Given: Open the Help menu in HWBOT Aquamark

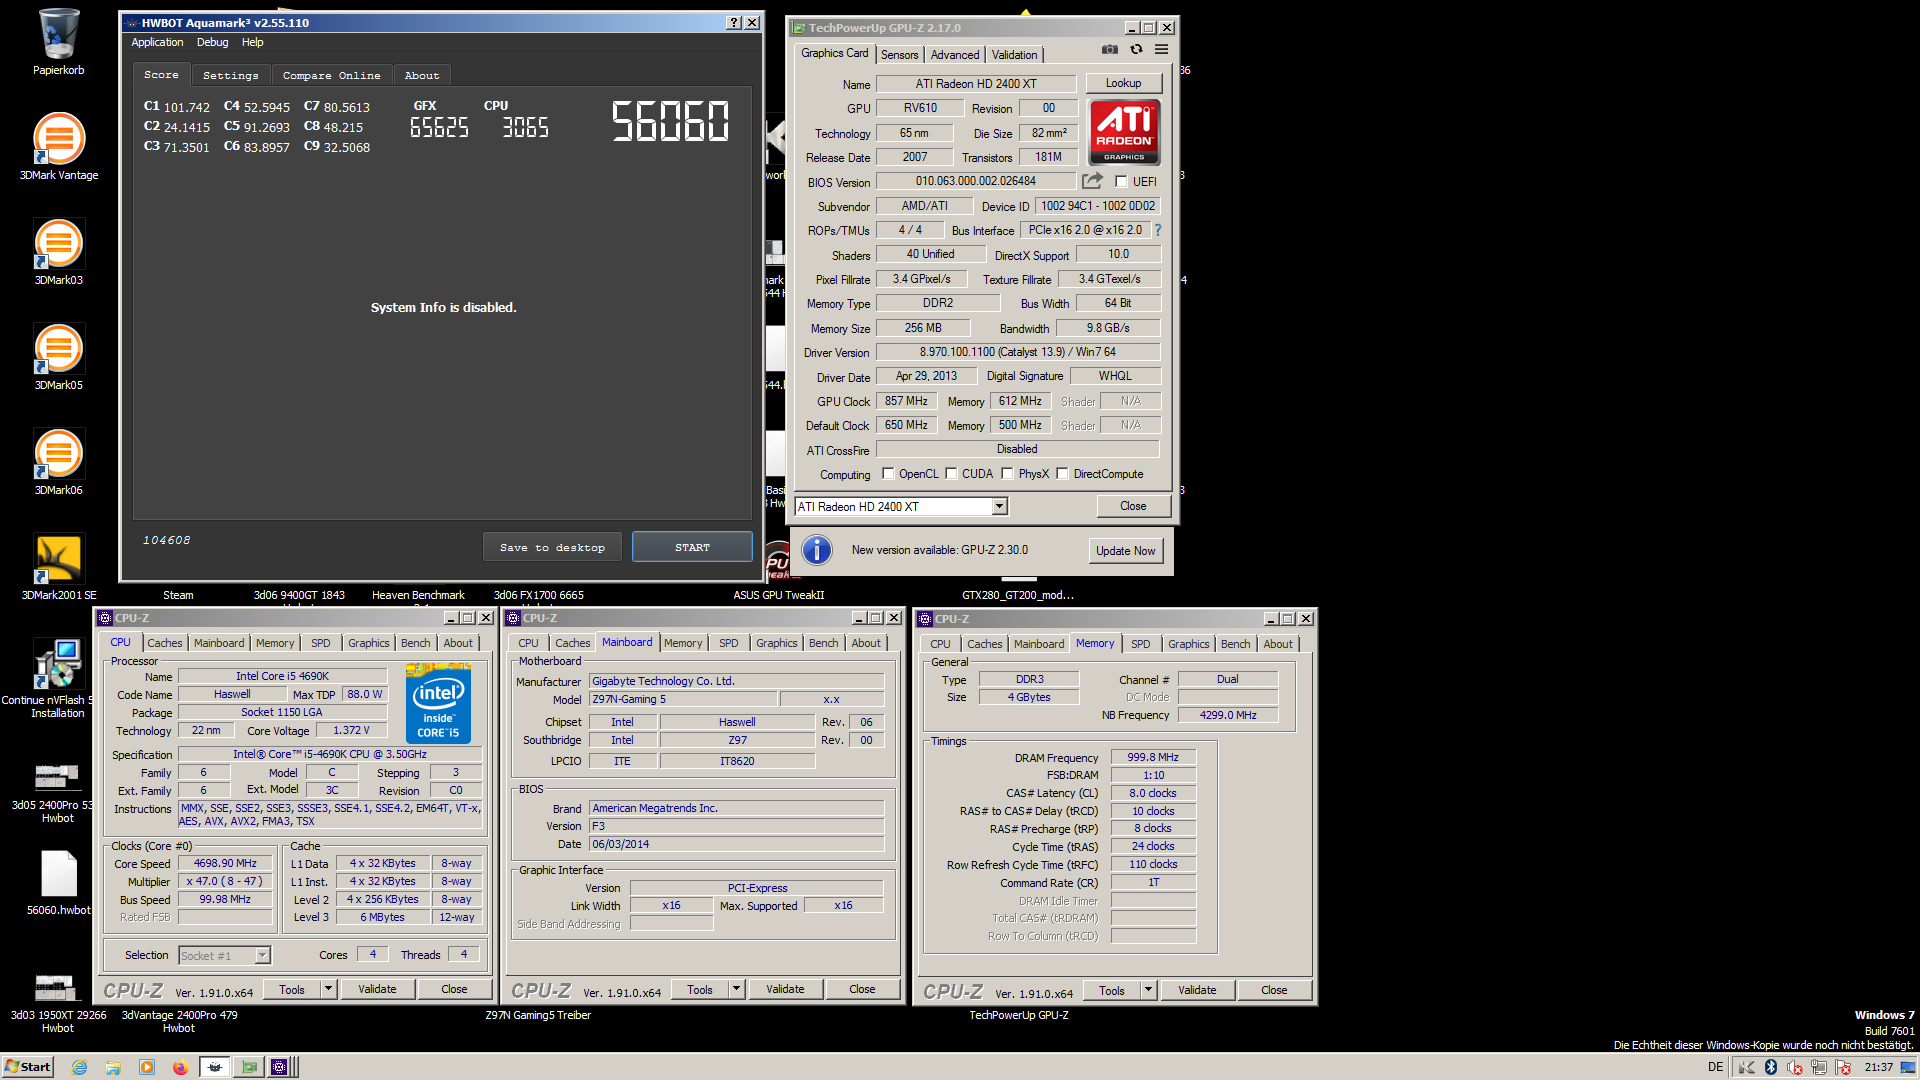Looking at the screenshot, I should (x=252, y=42).
